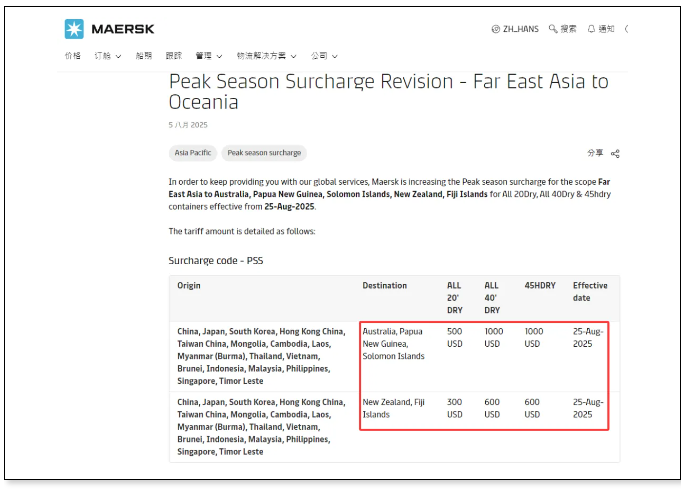Expand the chevron beside 订舱
Image resolution: width=690 pixels, height=489 pixels.
pyautogui.click(x=118, y=56)
